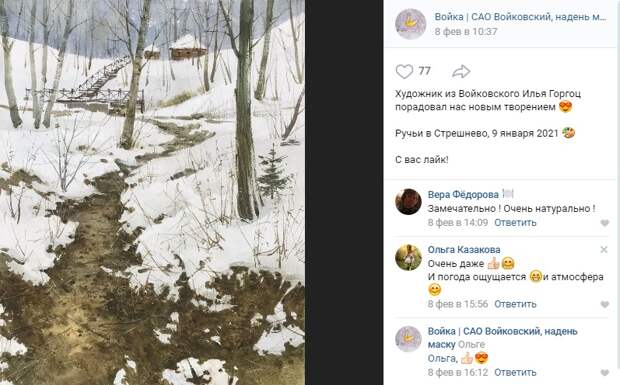Open Вера Фёдорова's profile avatar

(x=408, y=202)
